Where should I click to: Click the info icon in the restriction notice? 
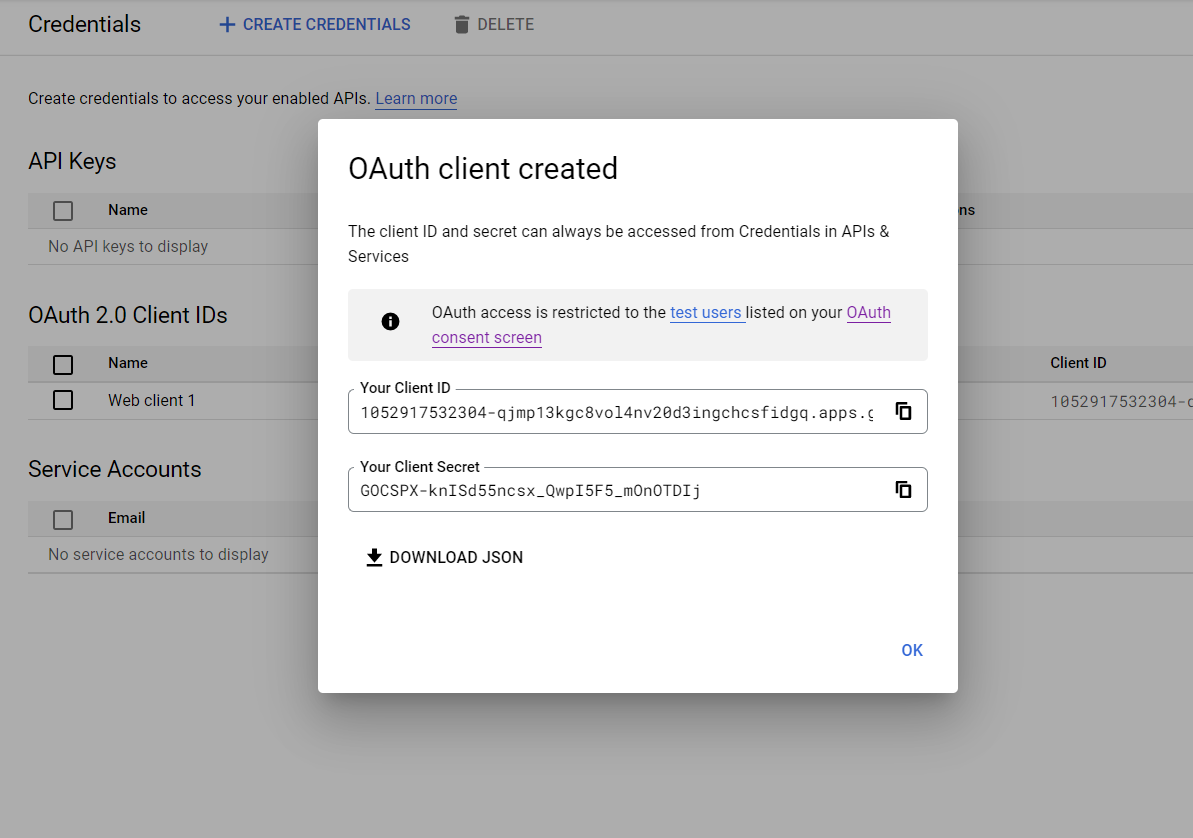[x=391, y=323]
